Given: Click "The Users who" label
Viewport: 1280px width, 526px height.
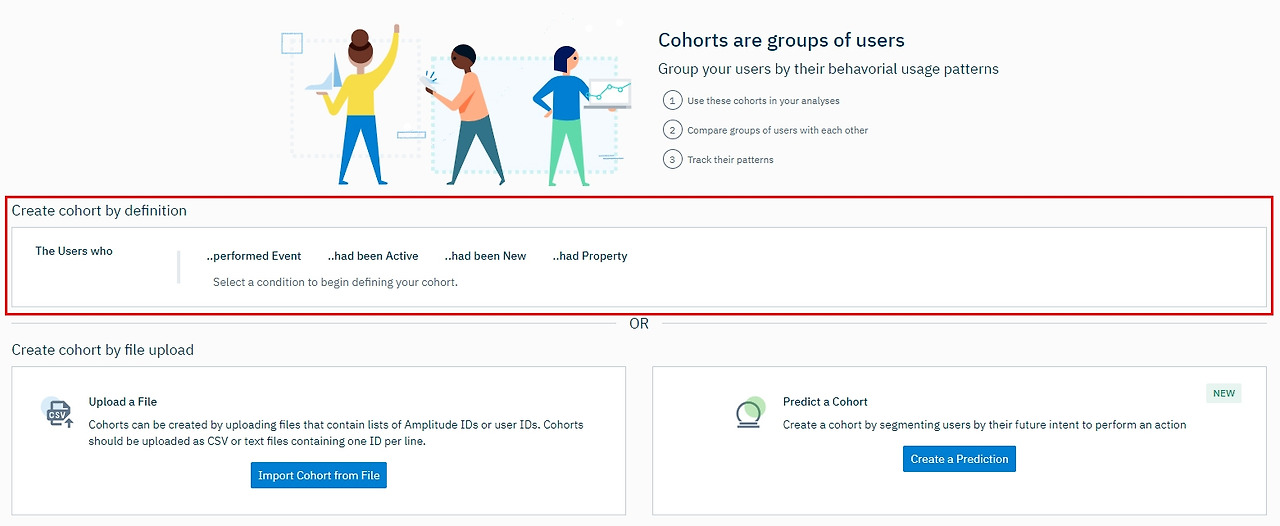Looking at the screenshot, I should [74, 251].
